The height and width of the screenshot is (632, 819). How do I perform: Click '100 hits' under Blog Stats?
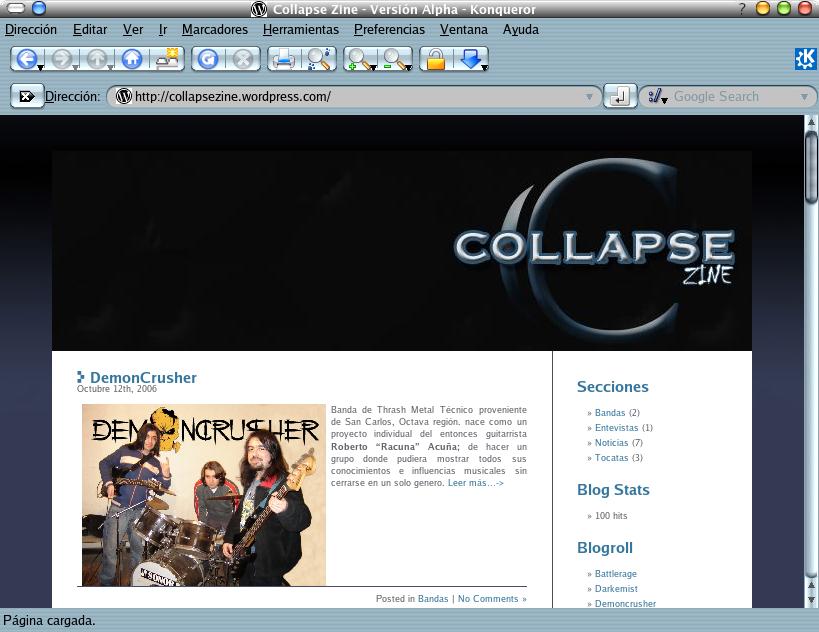tap(611, 516)
